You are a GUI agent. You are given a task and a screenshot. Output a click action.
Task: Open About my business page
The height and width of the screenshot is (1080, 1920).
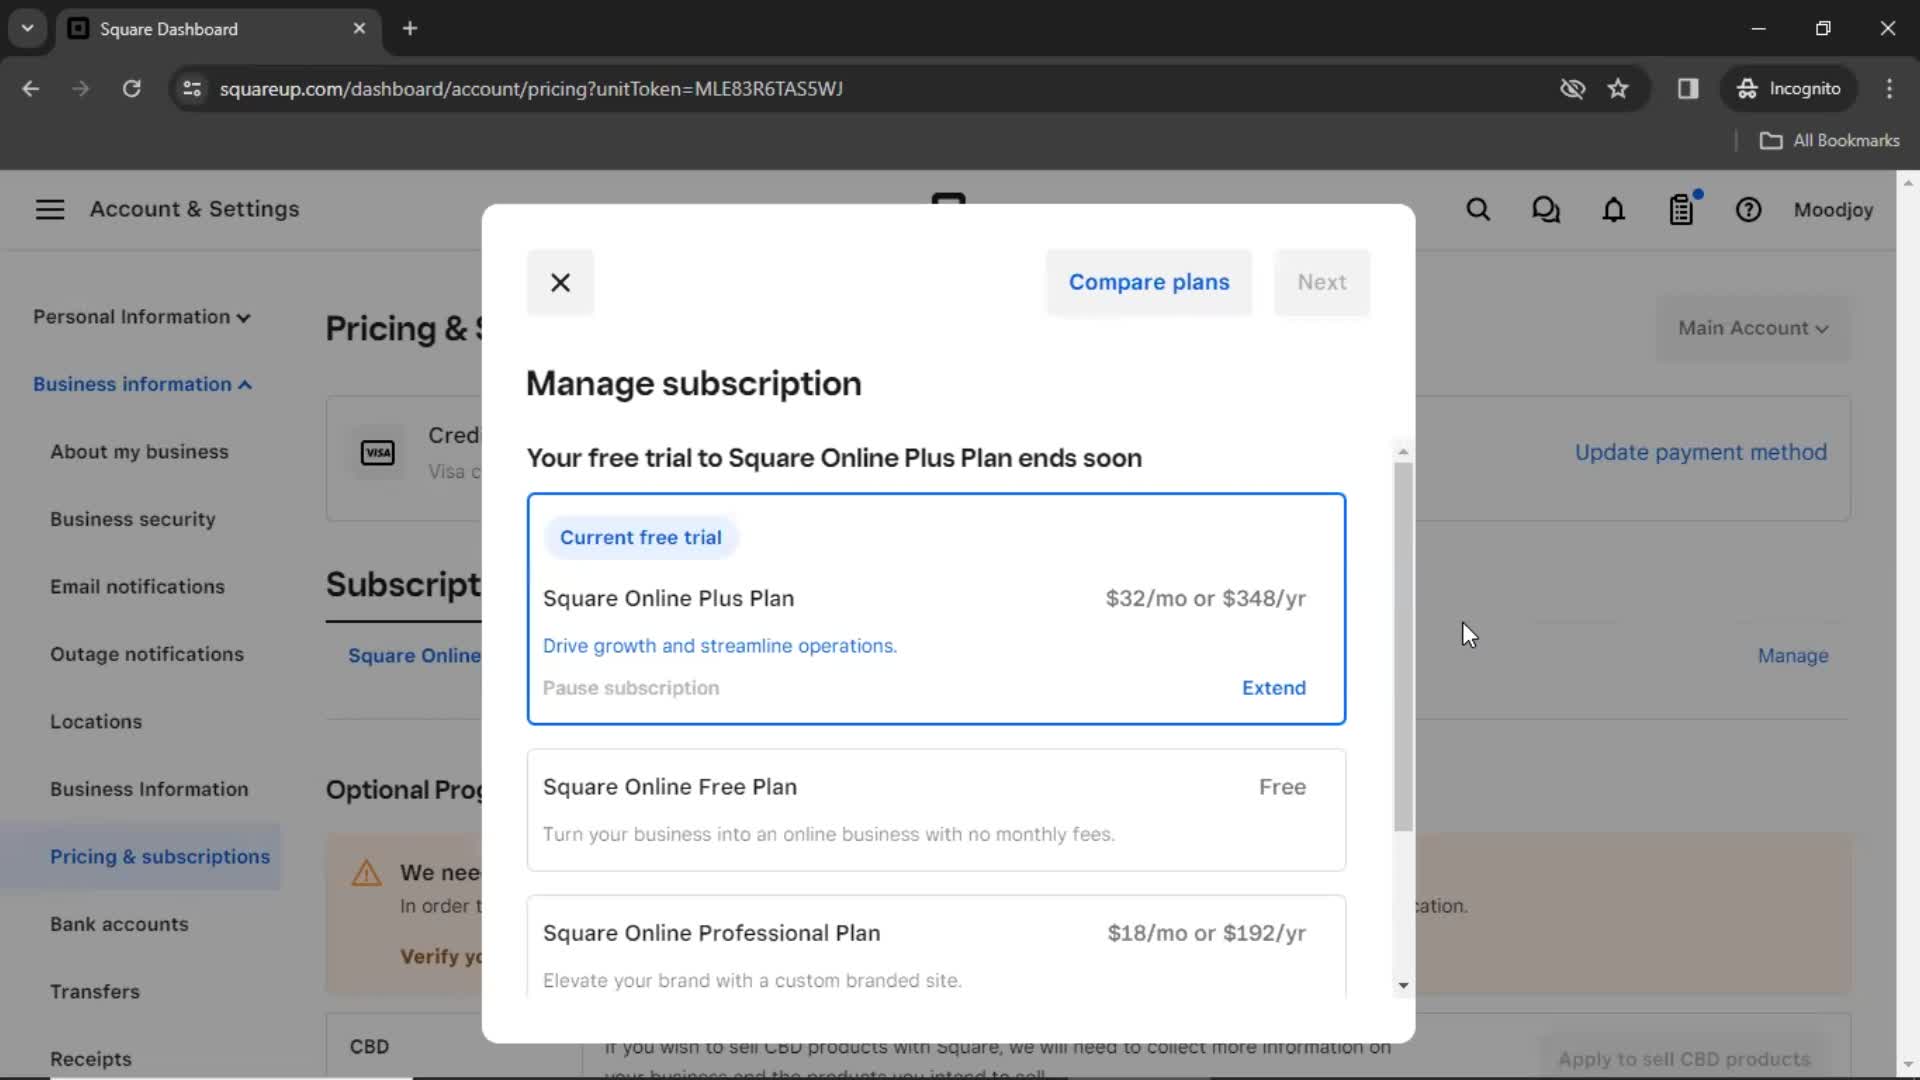click(139, 452)
